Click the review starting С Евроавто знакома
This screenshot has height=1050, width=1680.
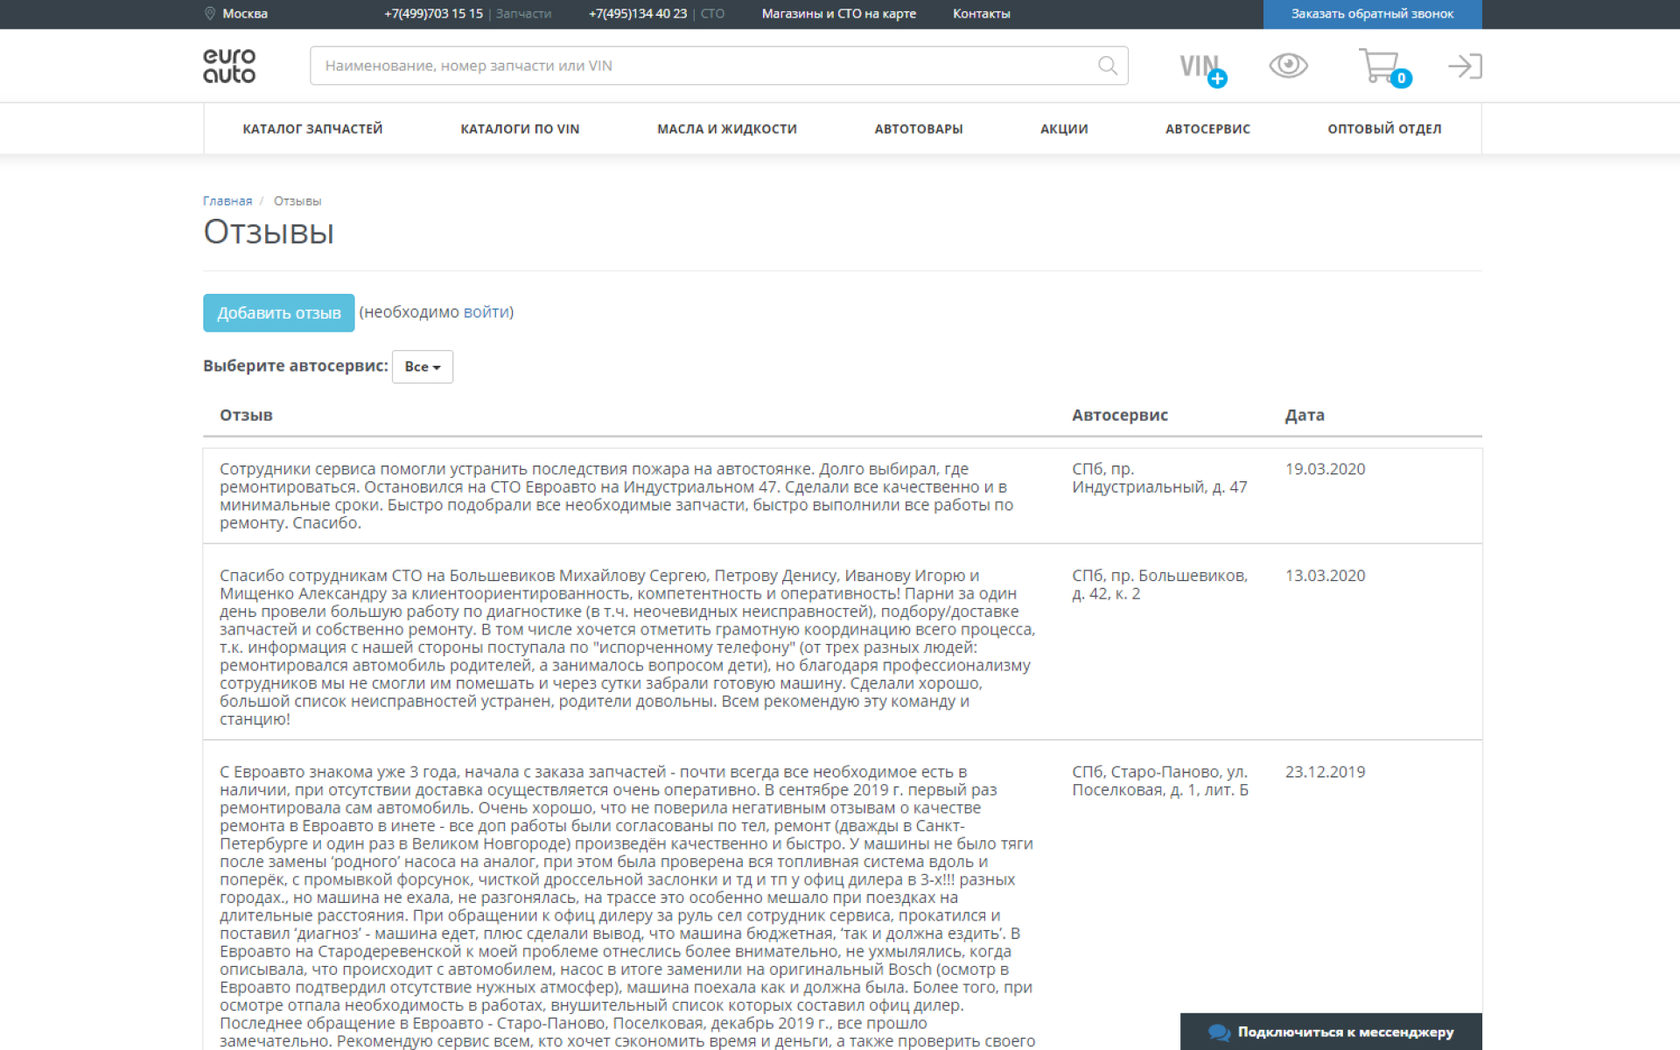(628, 907)
